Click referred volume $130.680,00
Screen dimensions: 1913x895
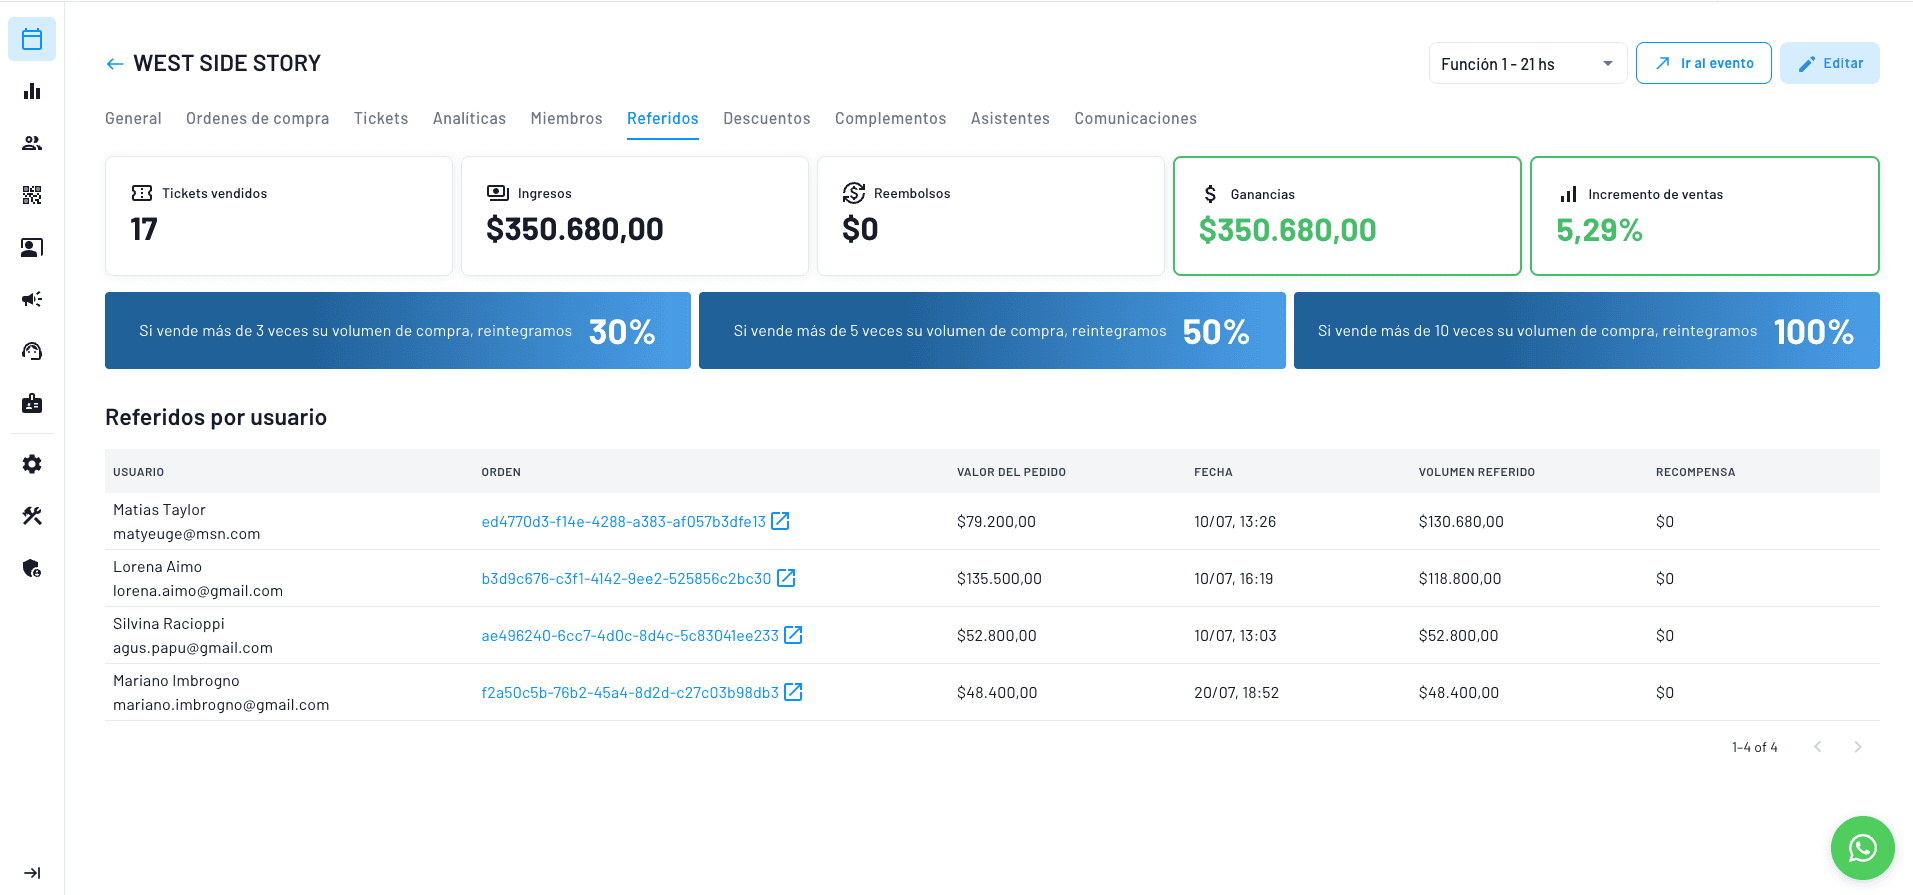(1461, 522)
